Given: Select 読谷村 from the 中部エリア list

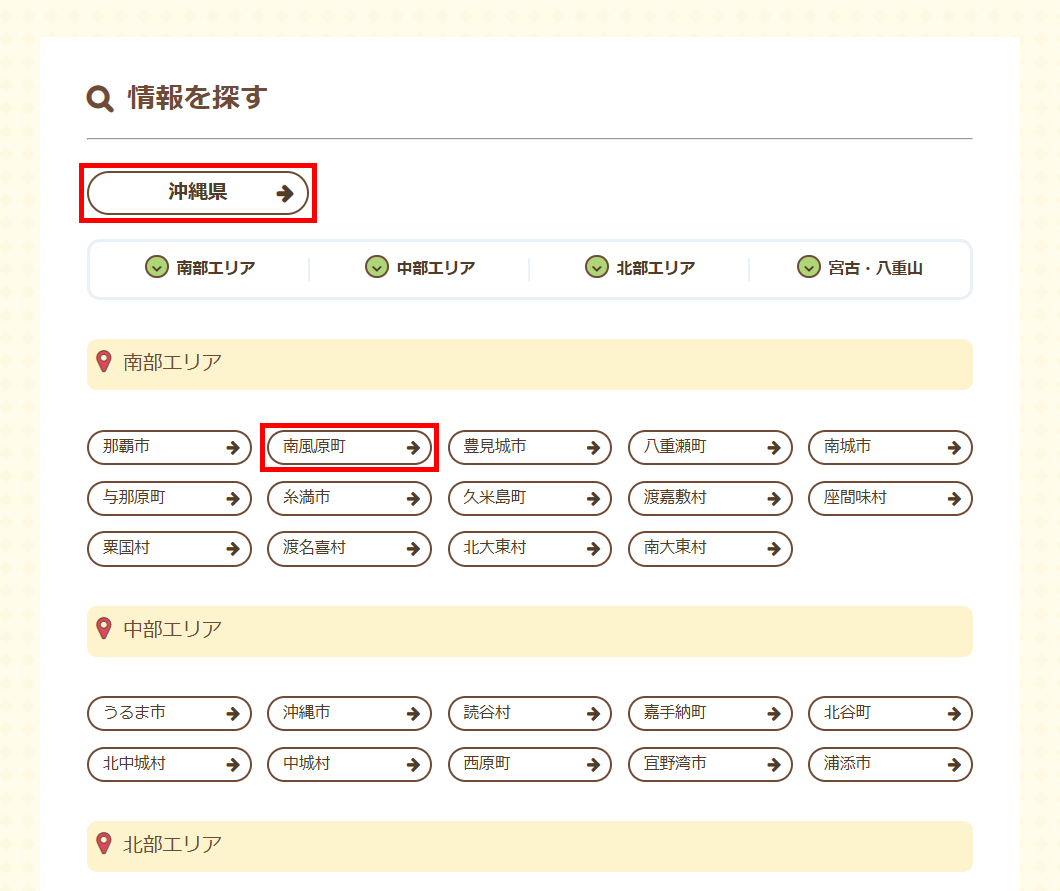Looking at the screenshot, I should click(529, 713).
